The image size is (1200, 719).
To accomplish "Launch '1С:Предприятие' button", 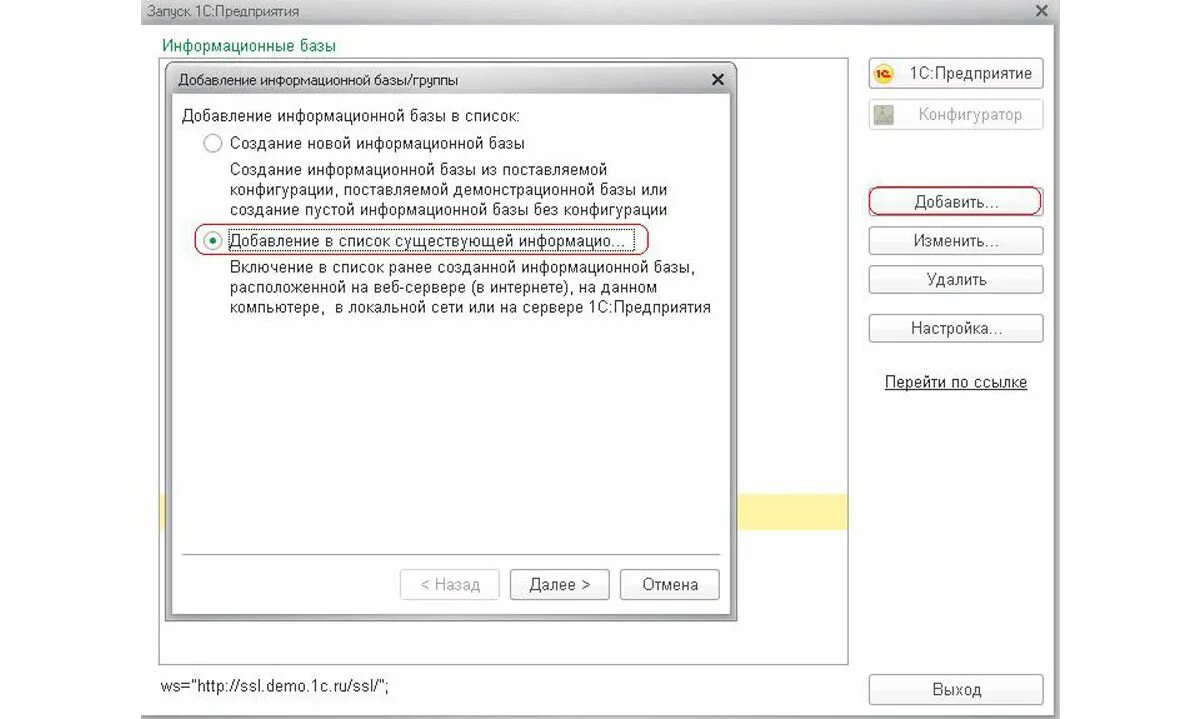I will point(956,74).
